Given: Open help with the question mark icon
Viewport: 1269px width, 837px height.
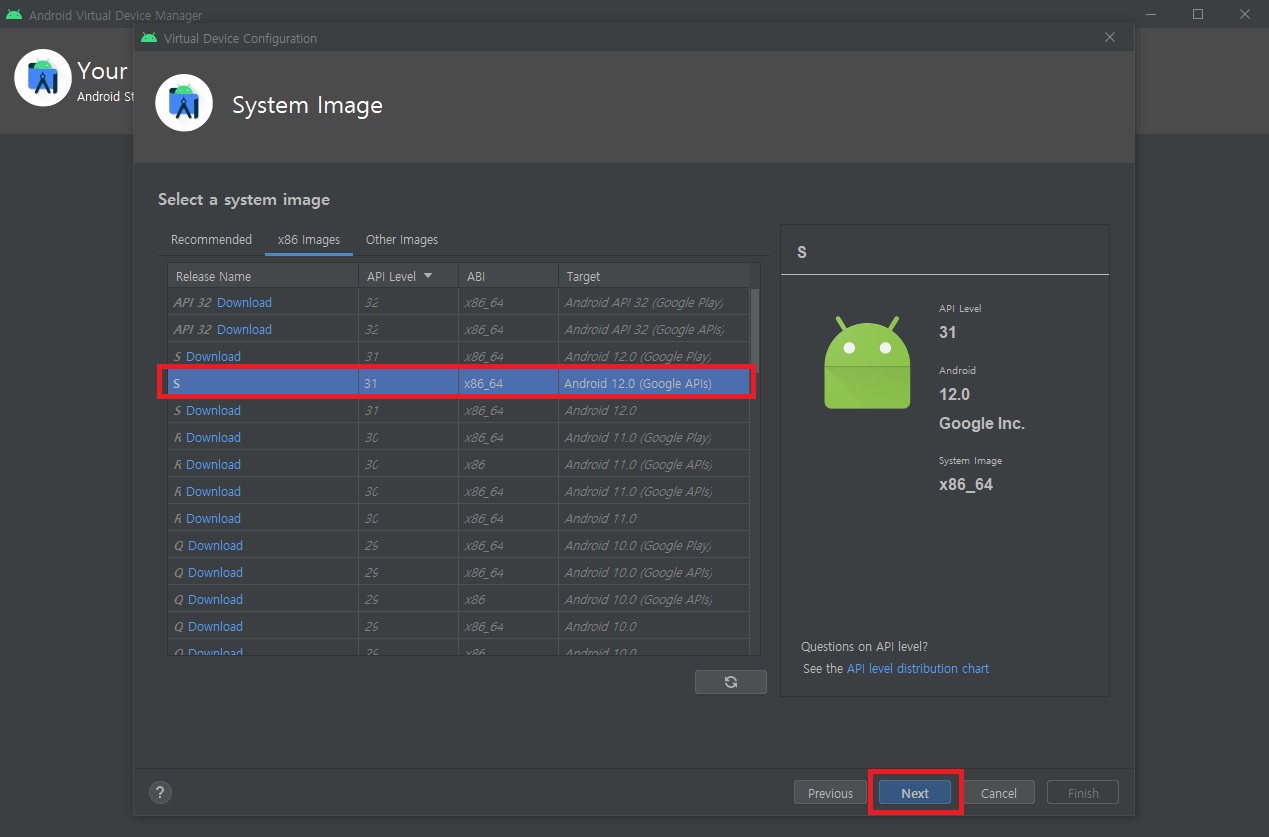Looking at the screenshot, I should pos(160,793).
